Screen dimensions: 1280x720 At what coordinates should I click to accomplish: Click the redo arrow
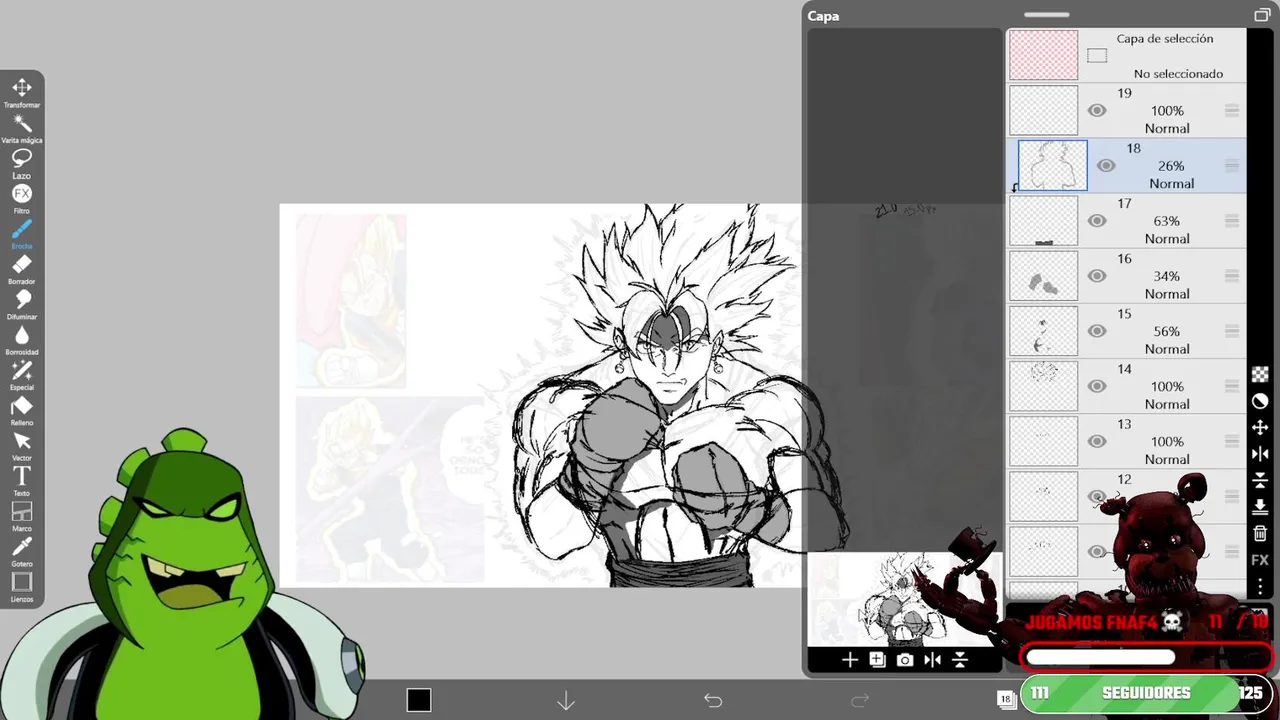pyautogui.click(x=860, y=700)
